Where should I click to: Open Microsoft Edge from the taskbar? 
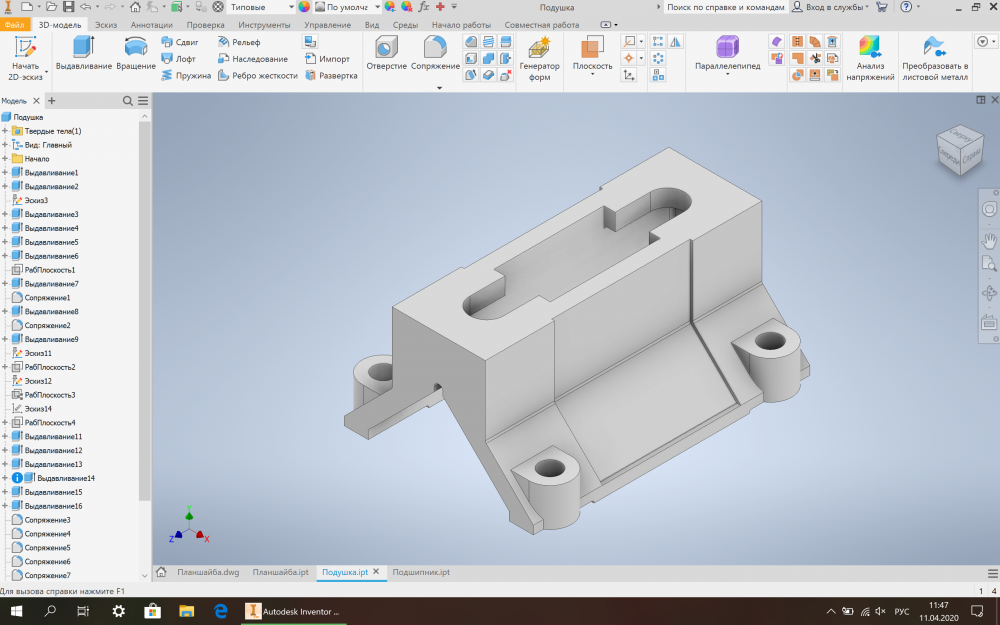pos(221,611)
